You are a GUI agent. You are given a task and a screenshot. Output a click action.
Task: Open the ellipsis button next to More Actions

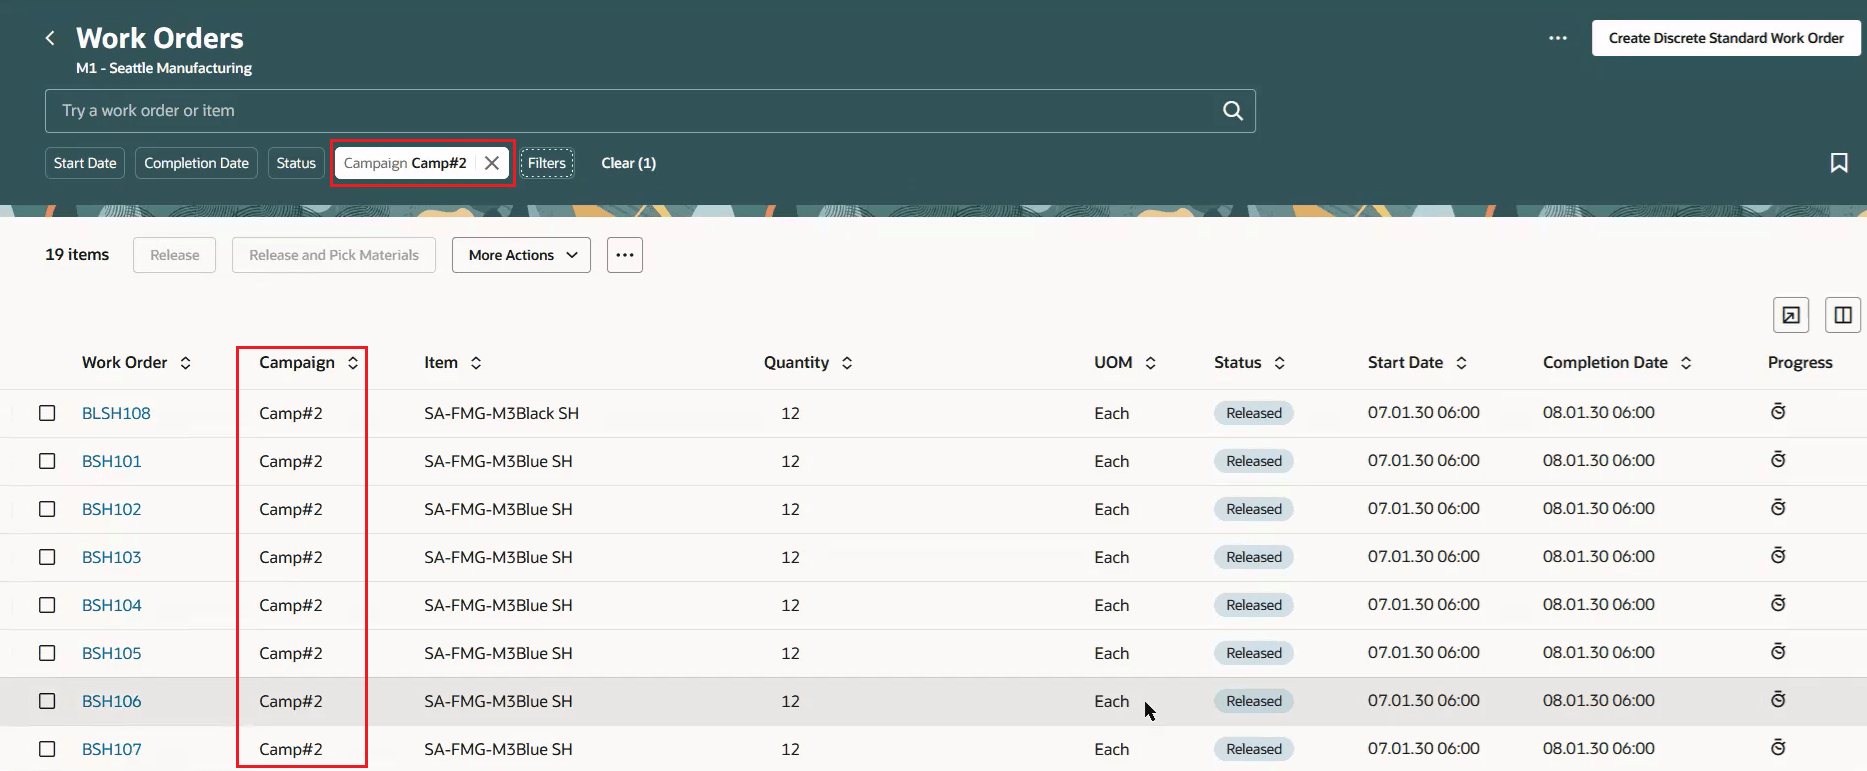(x=625, y=255)
